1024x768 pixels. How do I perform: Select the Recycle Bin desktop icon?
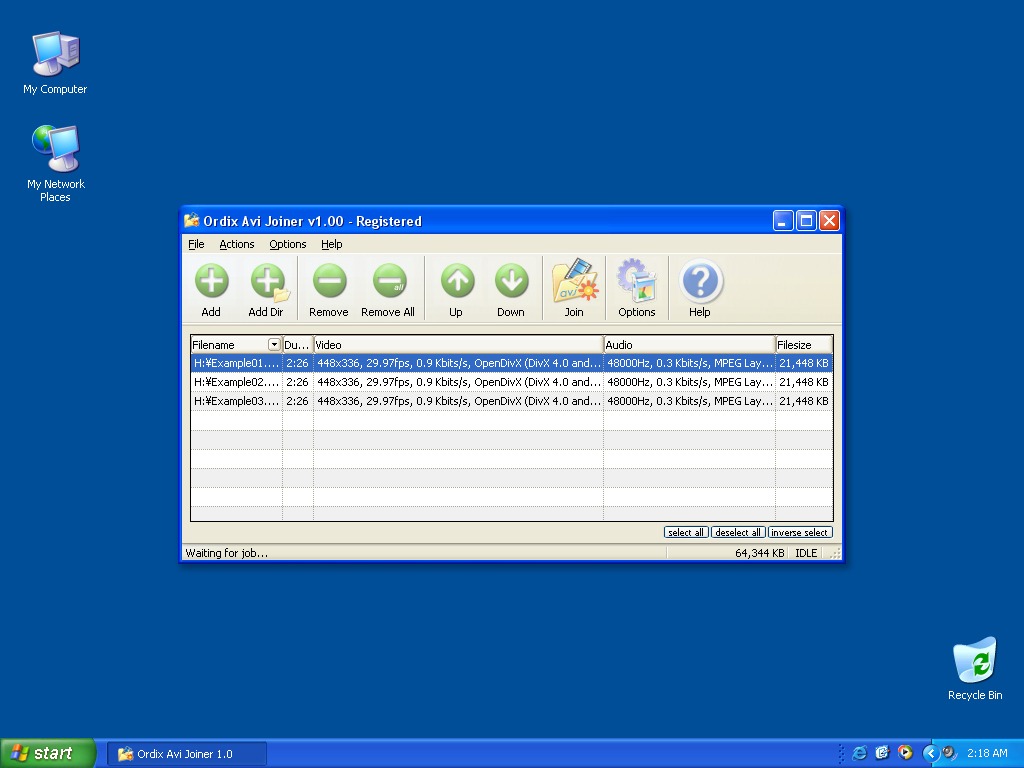[x=975, y=669]
